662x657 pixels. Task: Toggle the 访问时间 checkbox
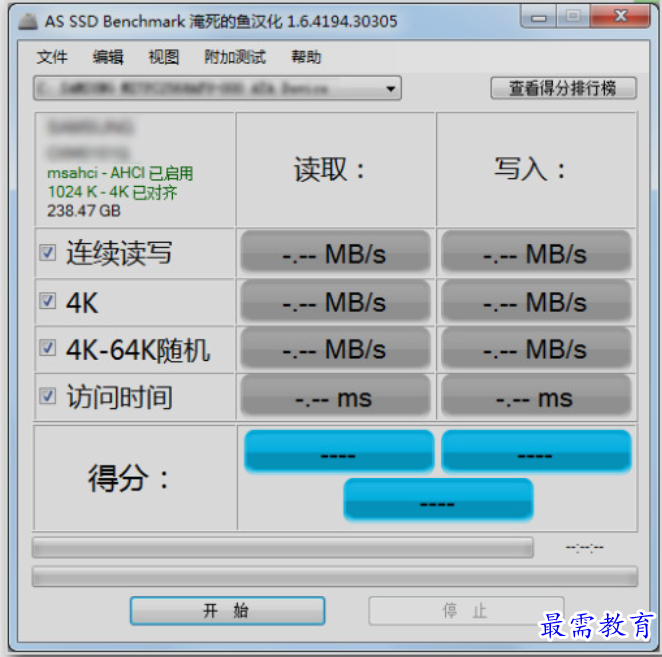pos(47,396)
